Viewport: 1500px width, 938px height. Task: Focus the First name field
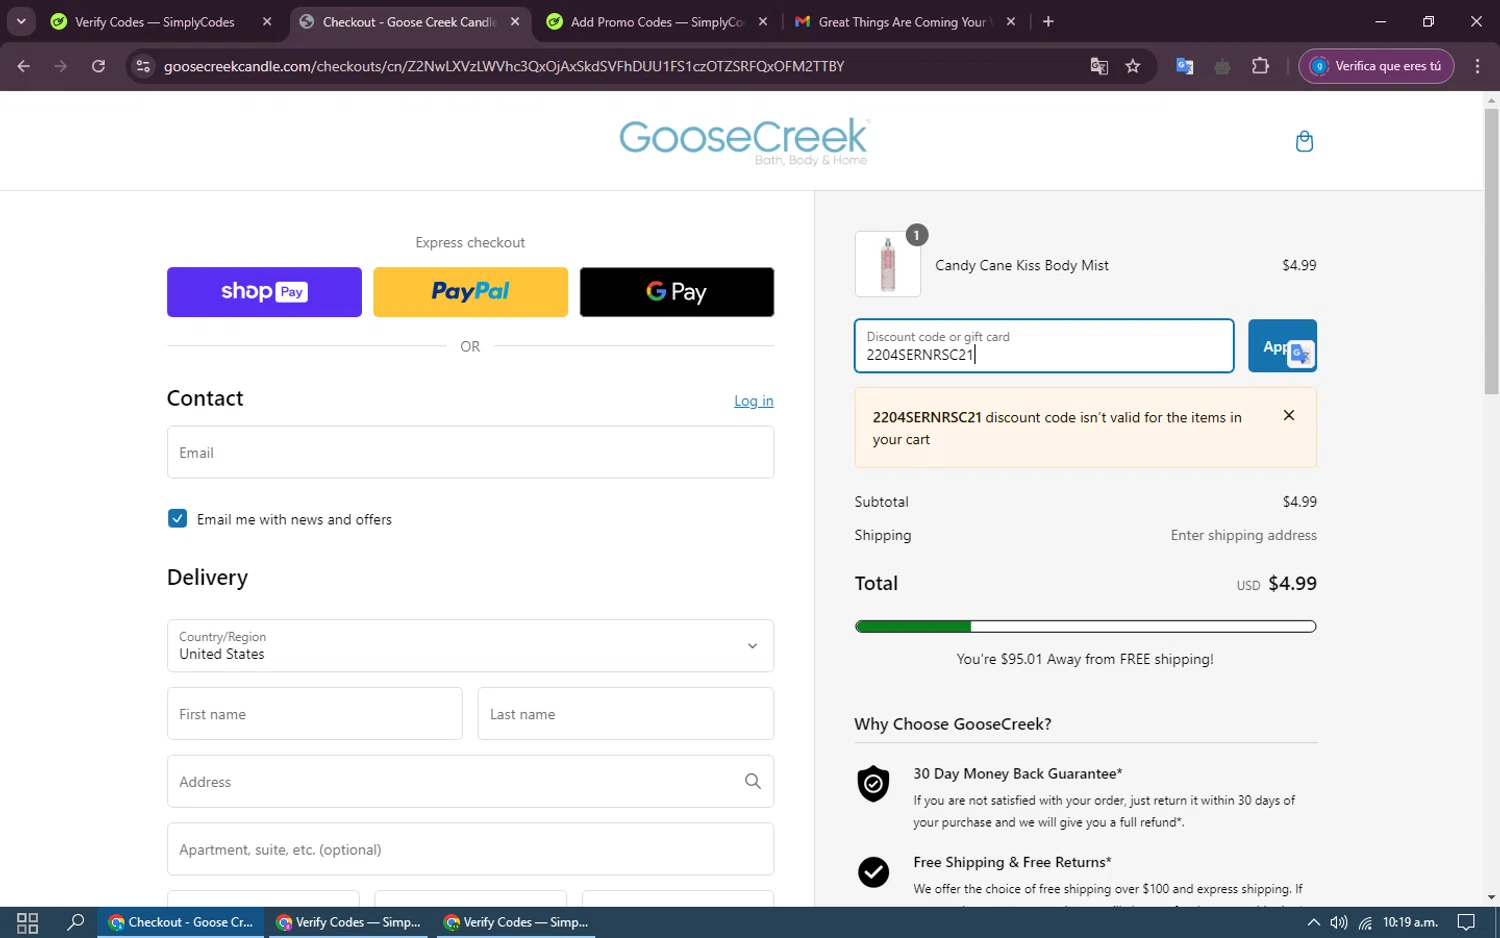coord(314,713)
